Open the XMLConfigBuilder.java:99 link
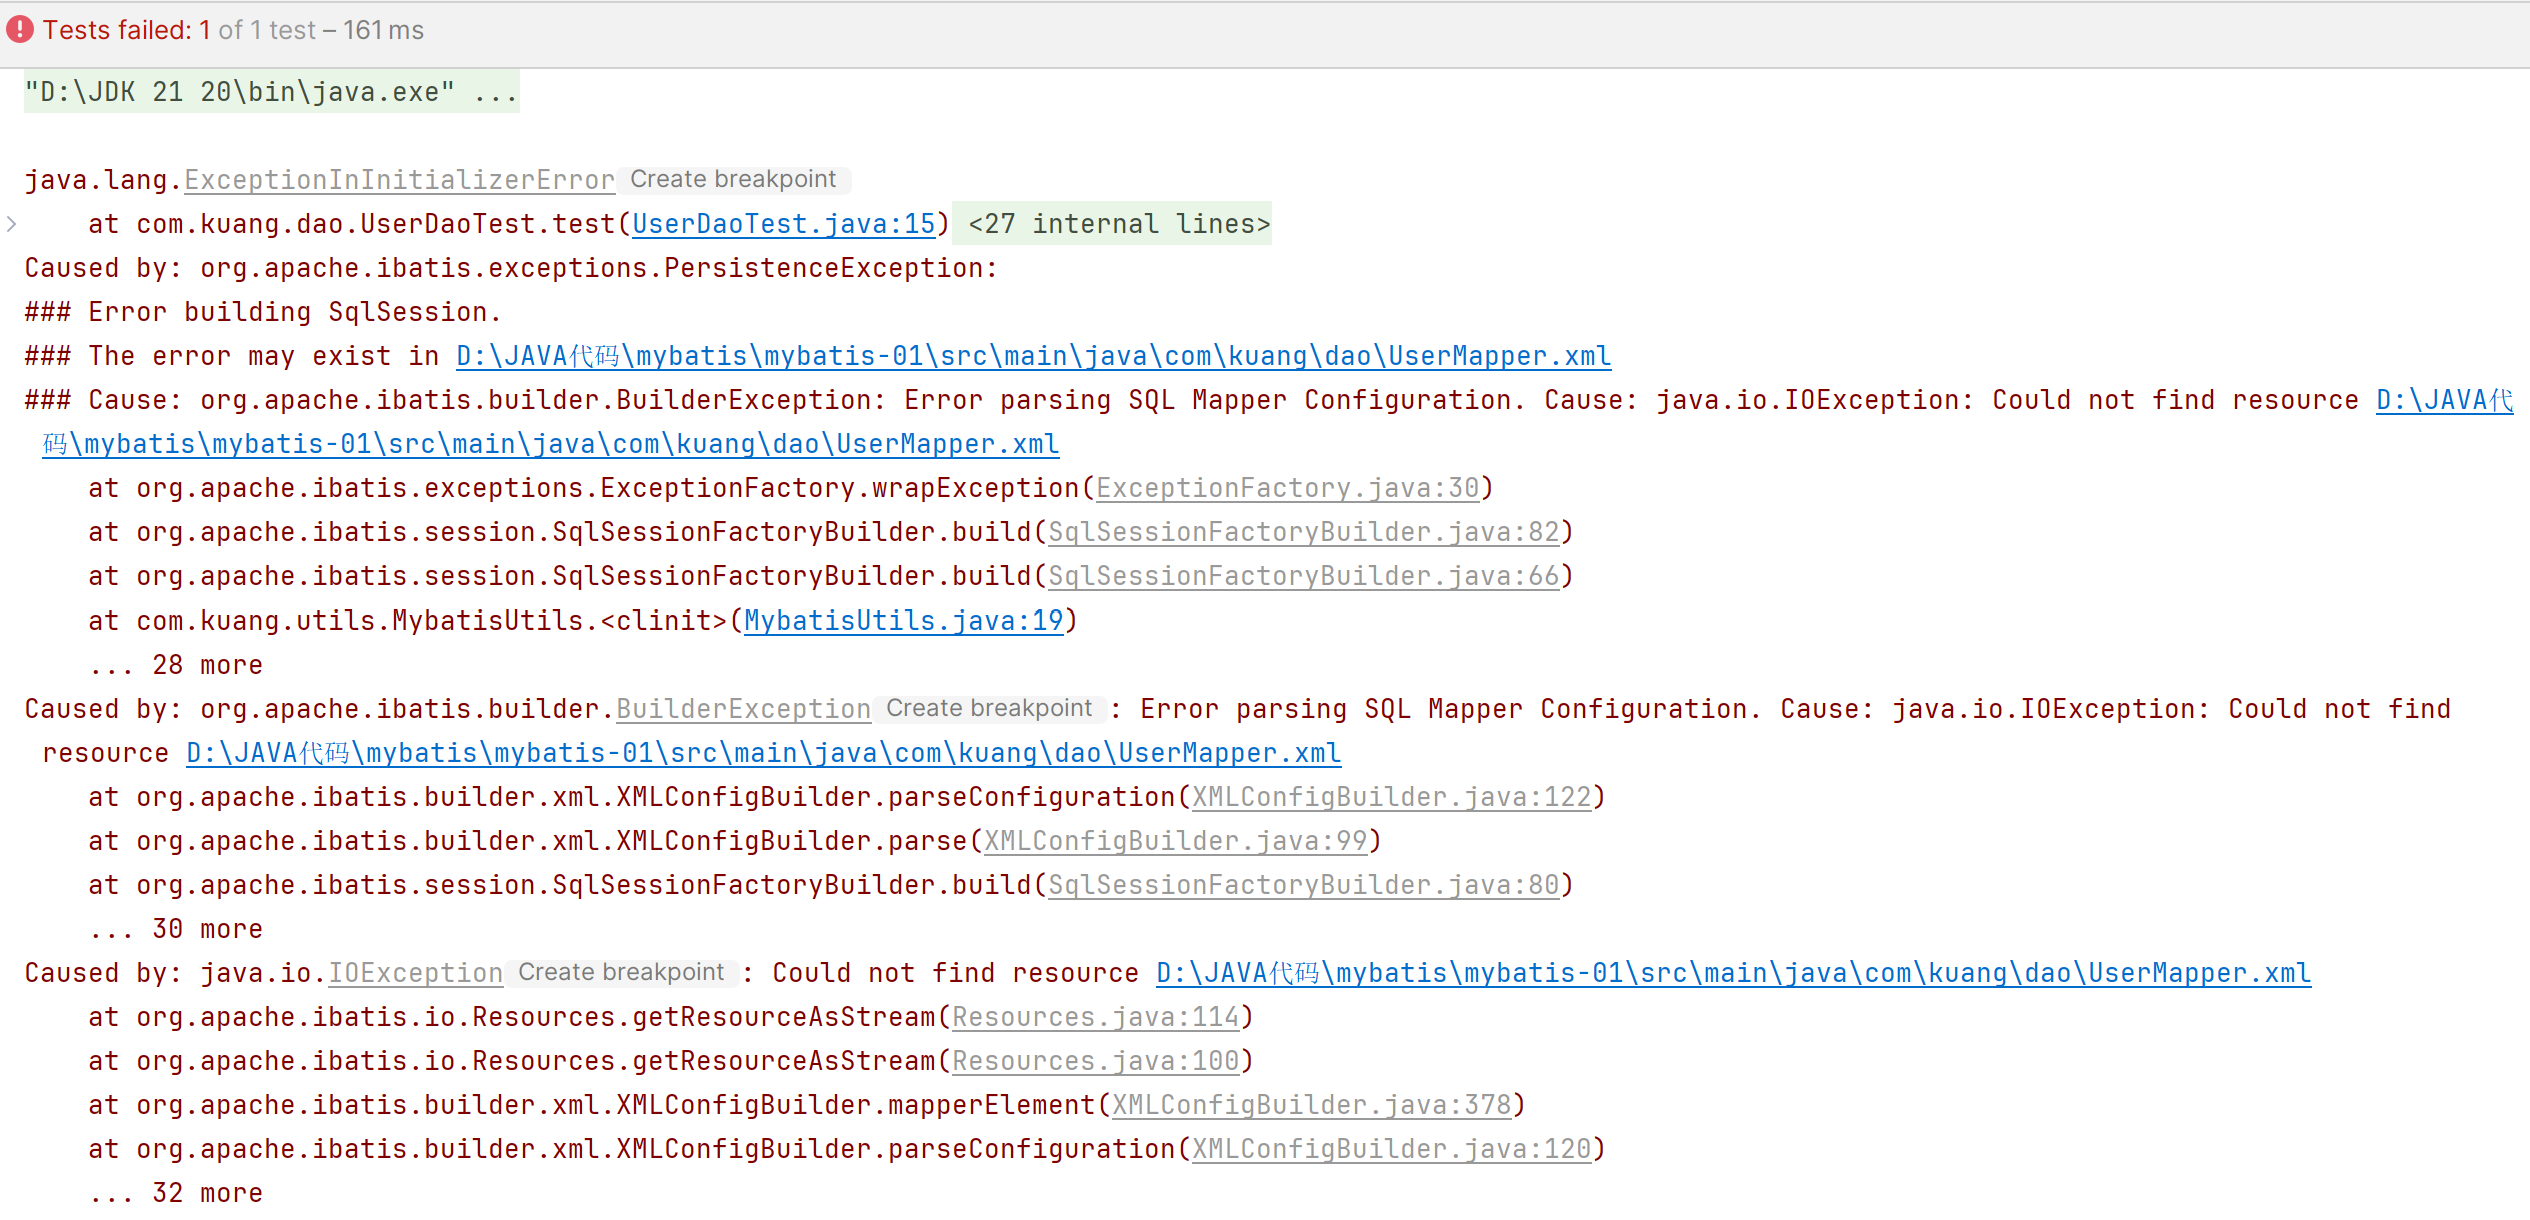This screenshot has height=1220, width=2530. pos(1175,841)
